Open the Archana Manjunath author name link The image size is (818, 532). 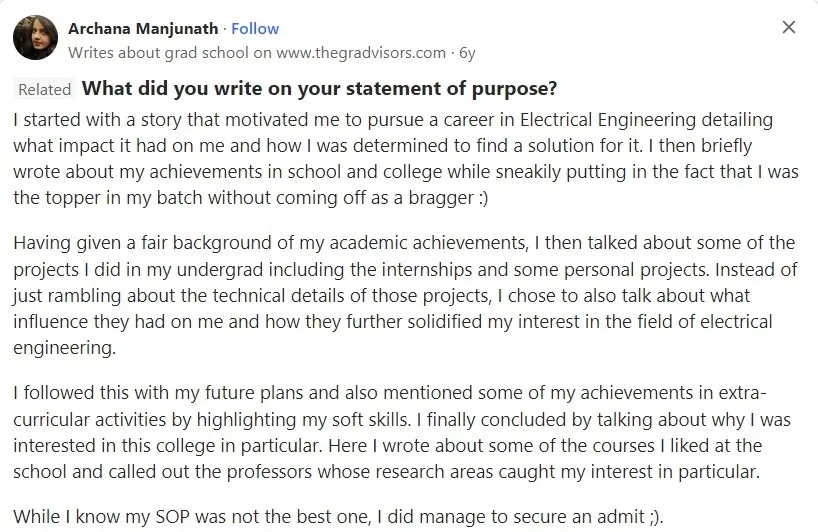click(x=143, y=29)
